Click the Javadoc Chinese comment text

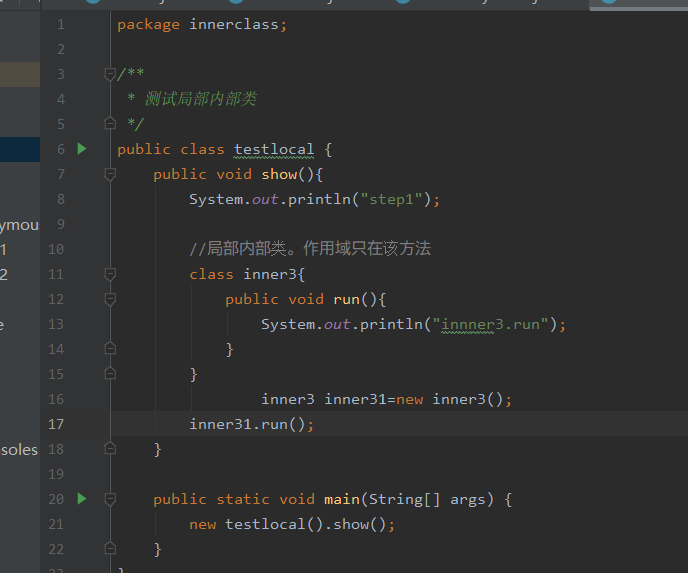pyautogui.click(x=201, y=99)
